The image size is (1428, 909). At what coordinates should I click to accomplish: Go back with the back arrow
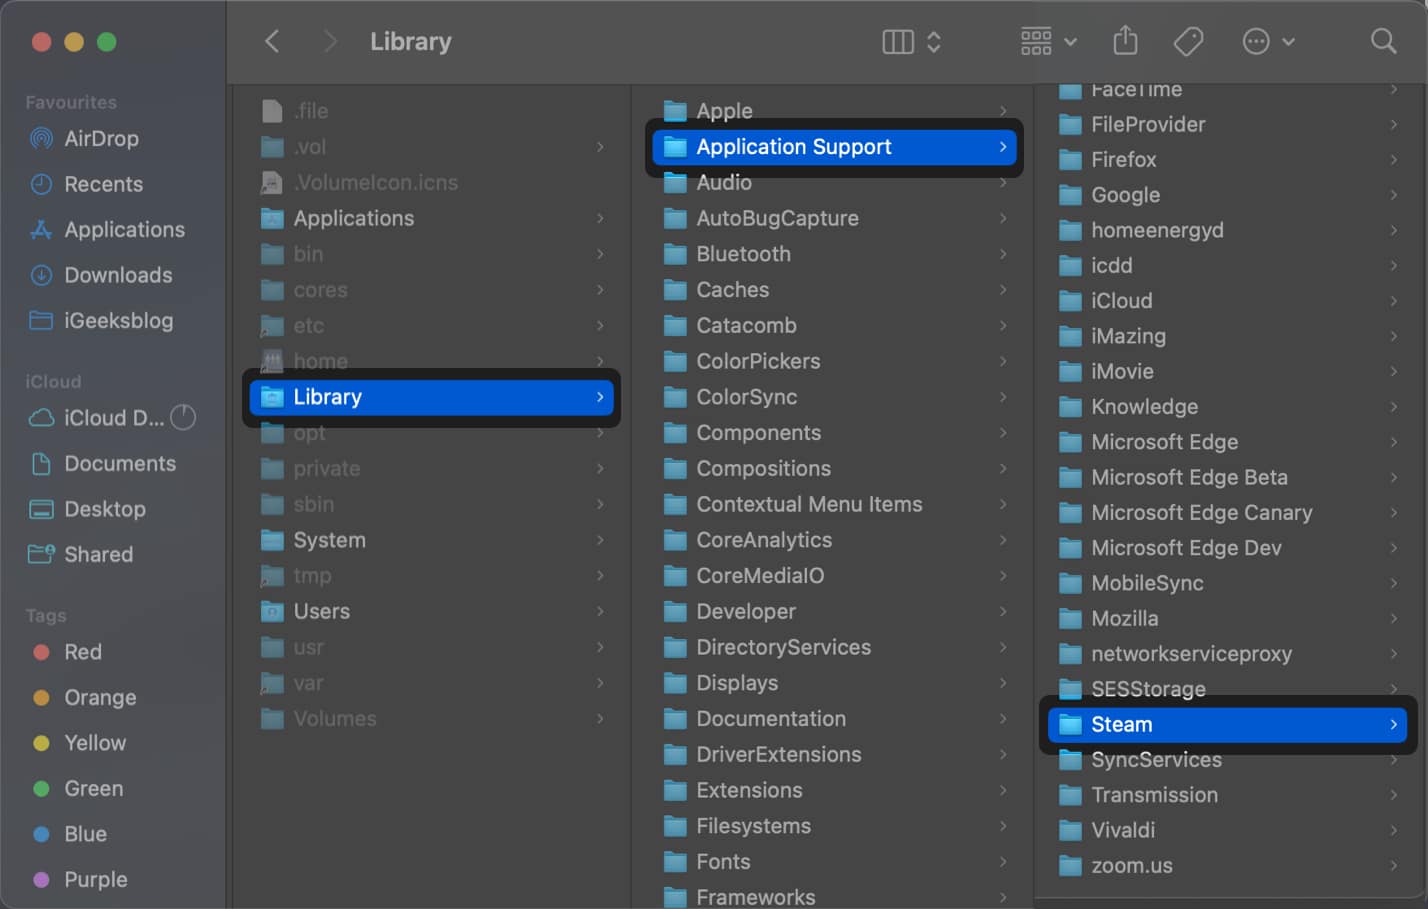tap(272, 41)
